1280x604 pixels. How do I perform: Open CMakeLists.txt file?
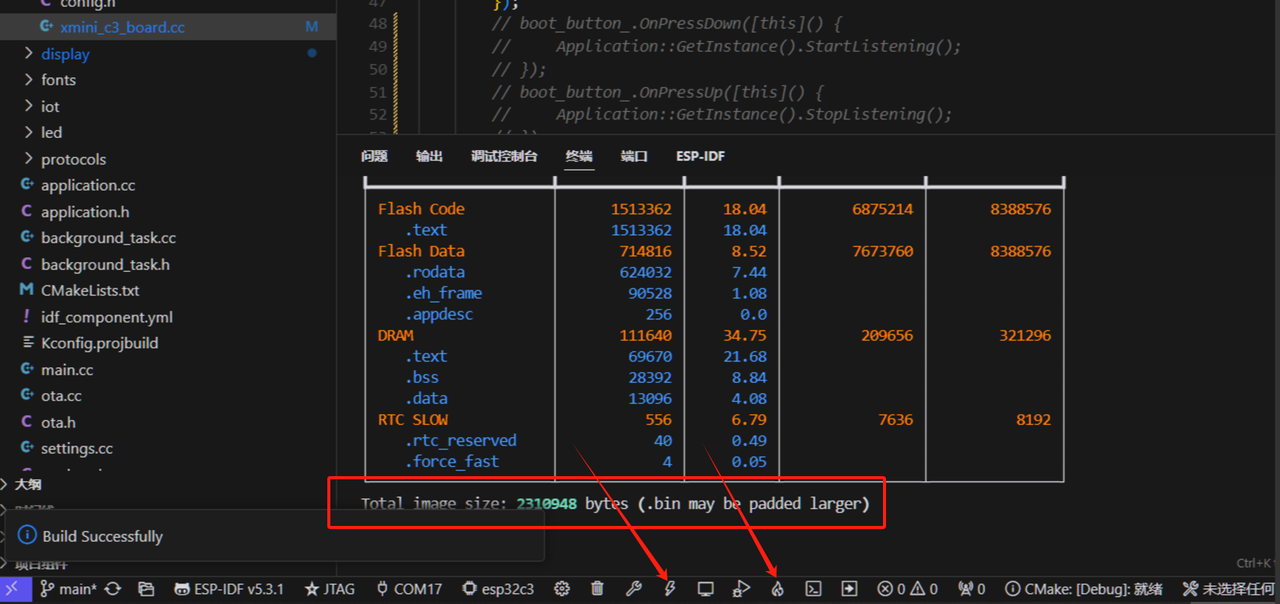click(90, 291)
